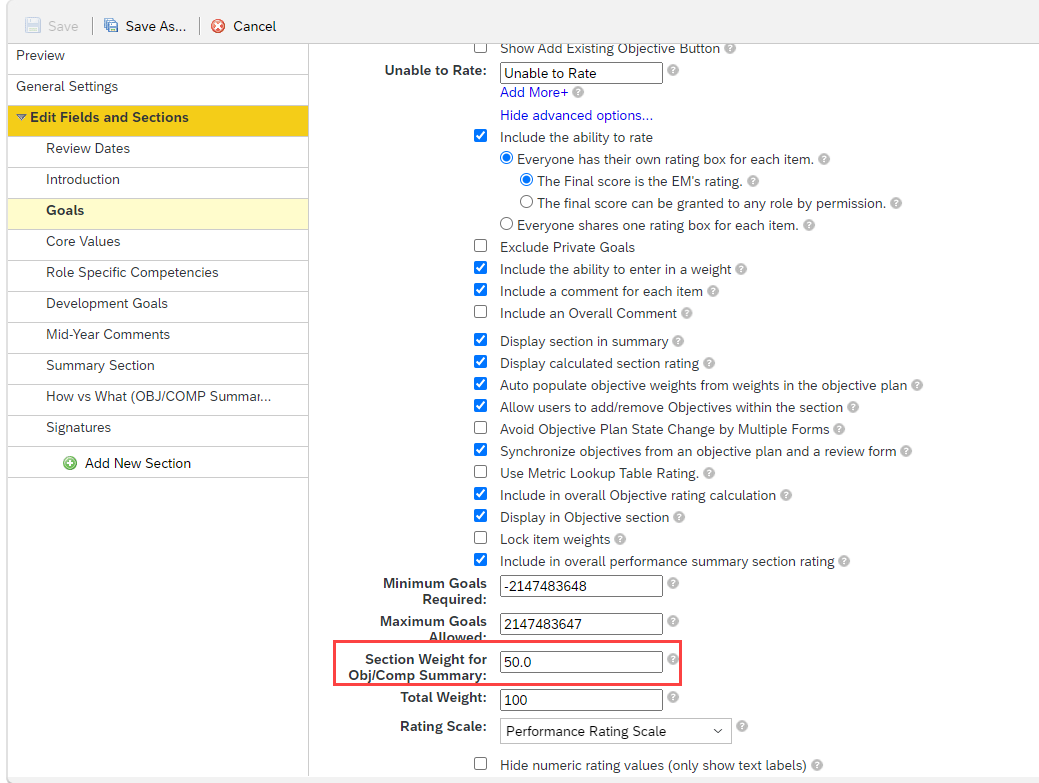Screen dimensions: 1039x783
Task: Uncheck Display calculated section rating
Action: (480, 362)
